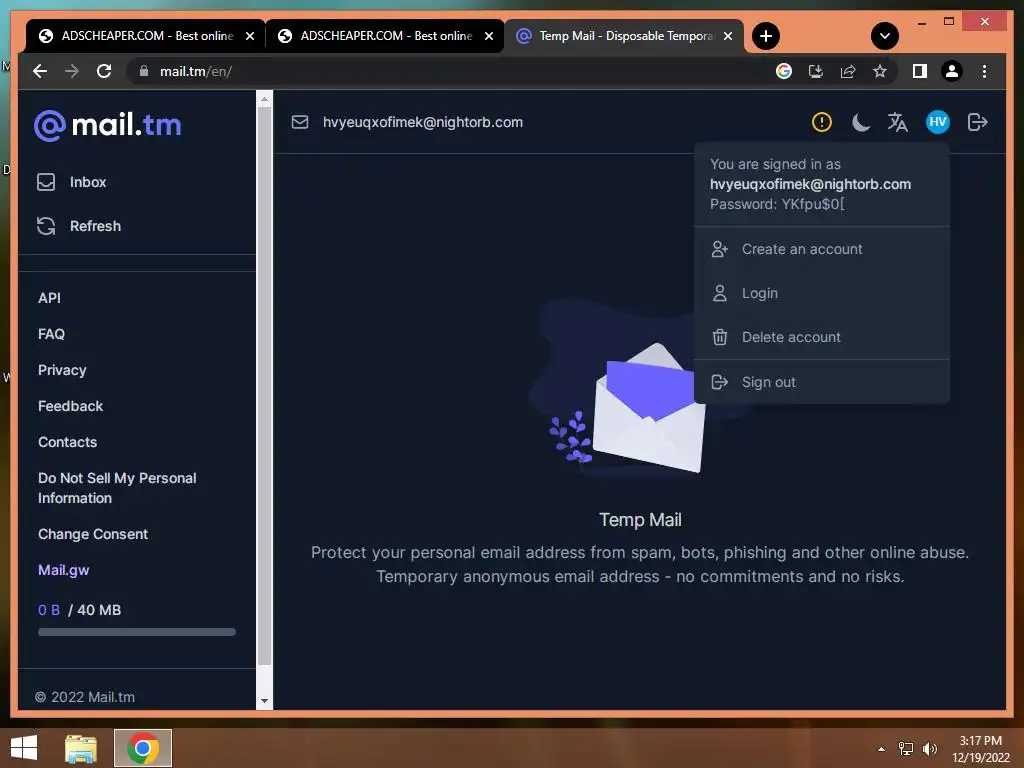Image resolution: width=1024 pixels, height=768 pixels.
Task: View site info via the padlock icon
Action: click(144, 71)
